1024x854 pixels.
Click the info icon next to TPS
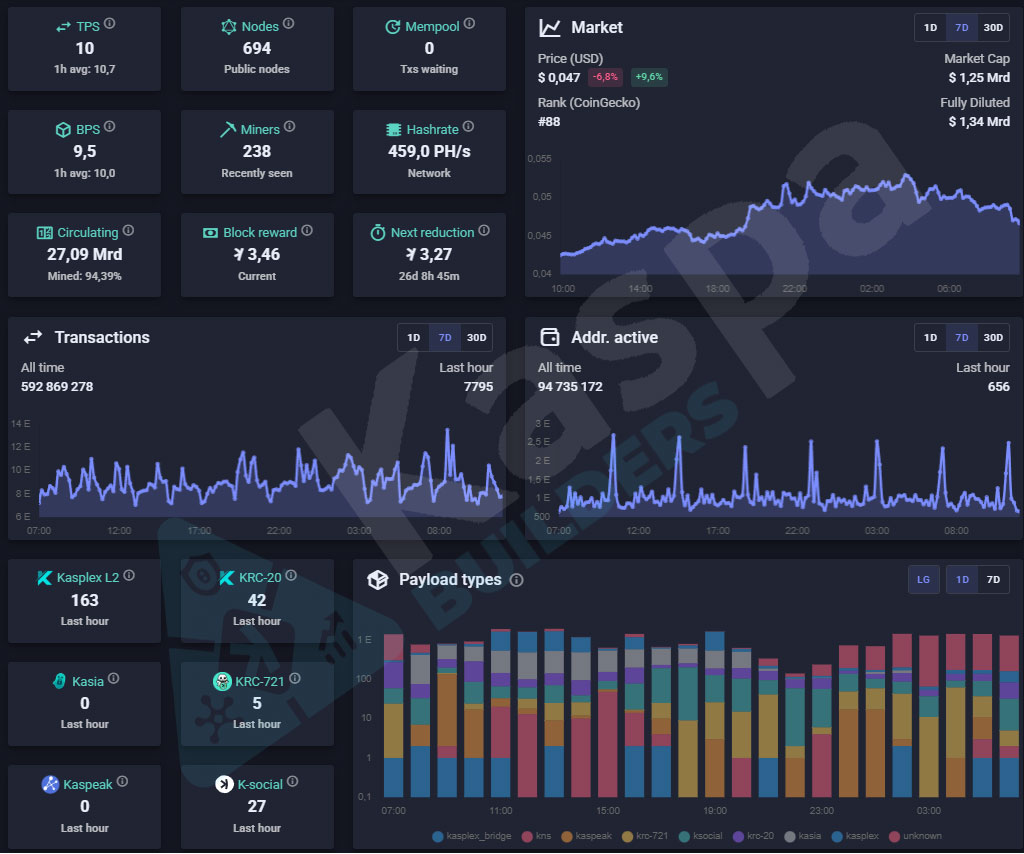point(110,24)
